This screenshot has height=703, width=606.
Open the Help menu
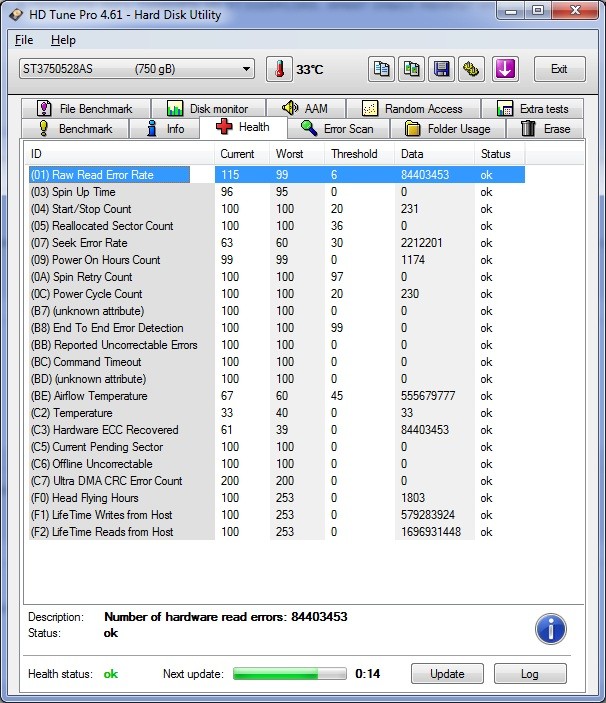pos(63,40)
